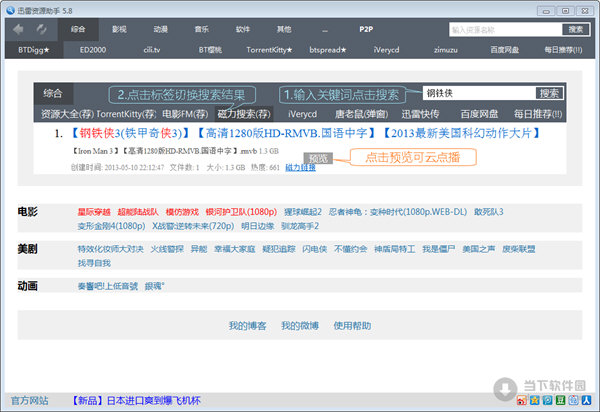Image resolution: width=600 pixels, height=412 pixels.
Task: Select ED2000 source tab
Action: click(x=93, y=50)
